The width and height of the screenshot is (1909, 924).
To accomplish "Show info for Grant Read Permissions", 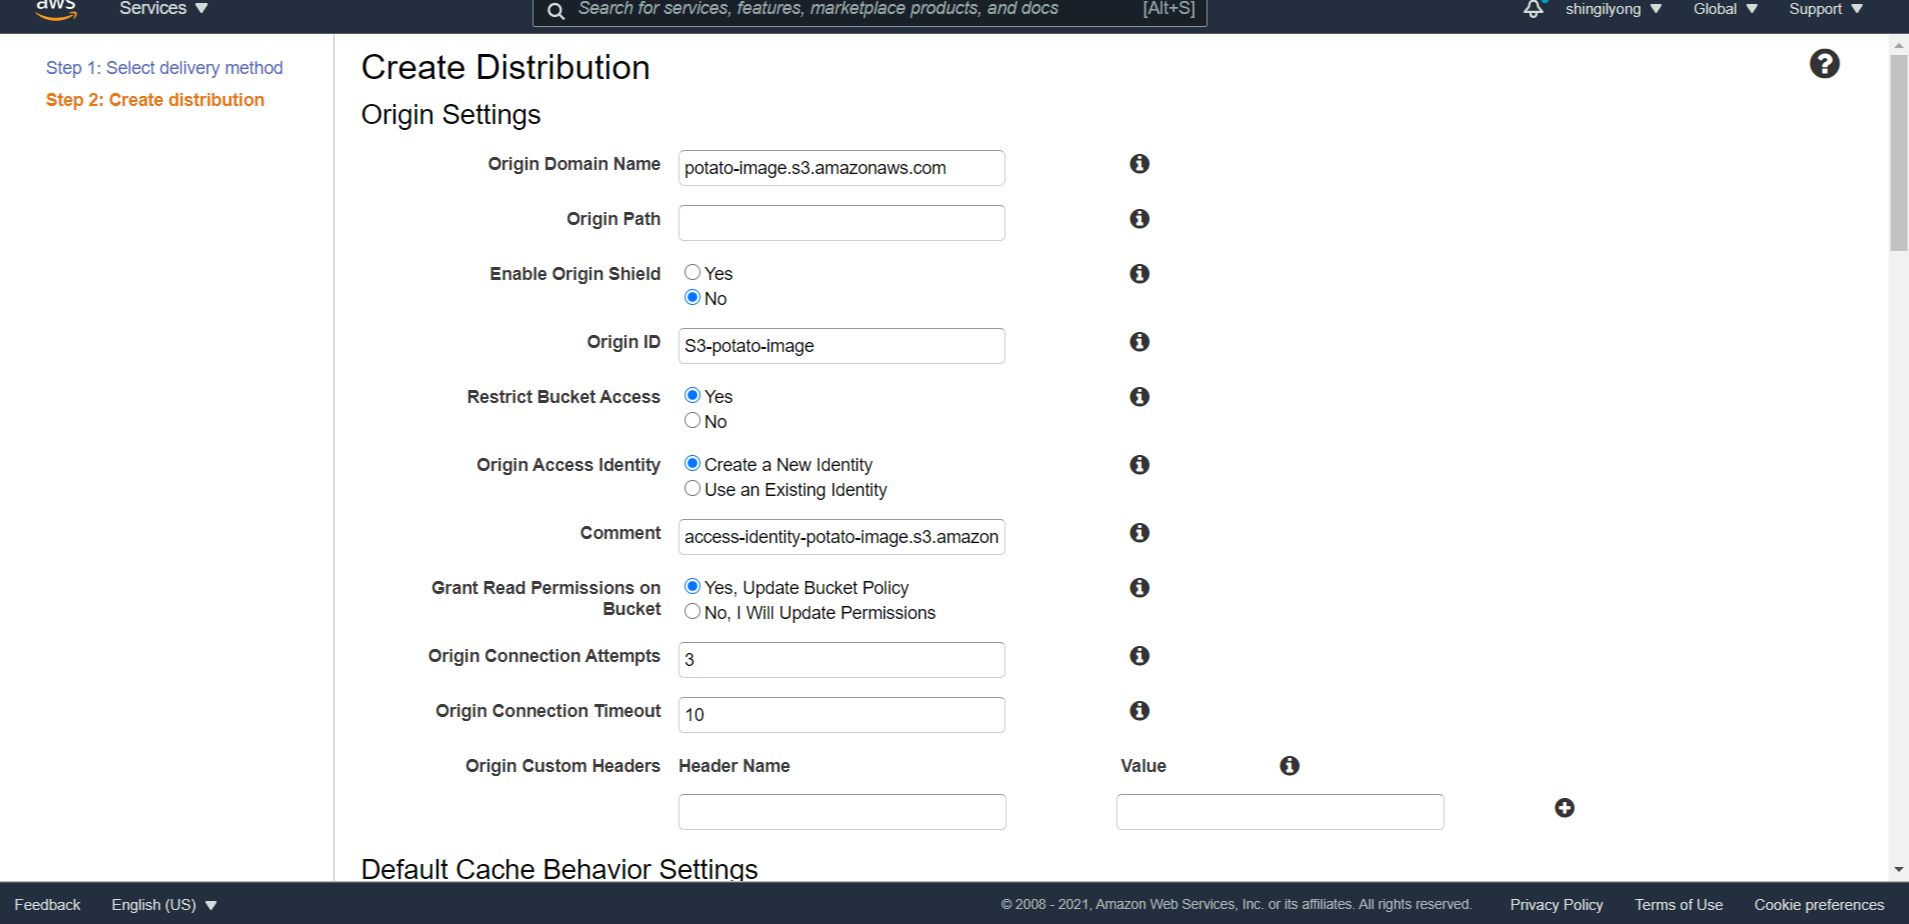I will [x=1139, y=587].
